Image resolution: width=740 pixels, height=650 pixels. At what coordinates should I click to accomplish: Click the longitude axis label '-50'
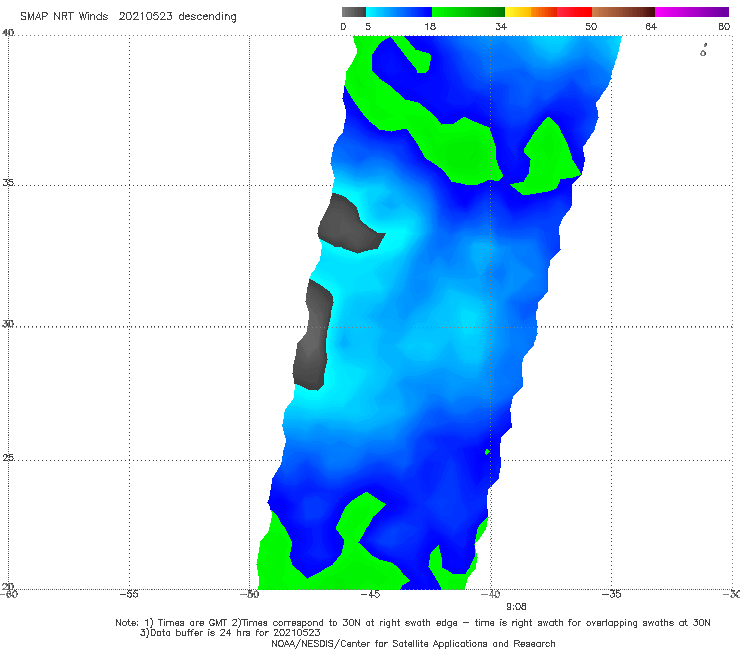coord(250,594)
